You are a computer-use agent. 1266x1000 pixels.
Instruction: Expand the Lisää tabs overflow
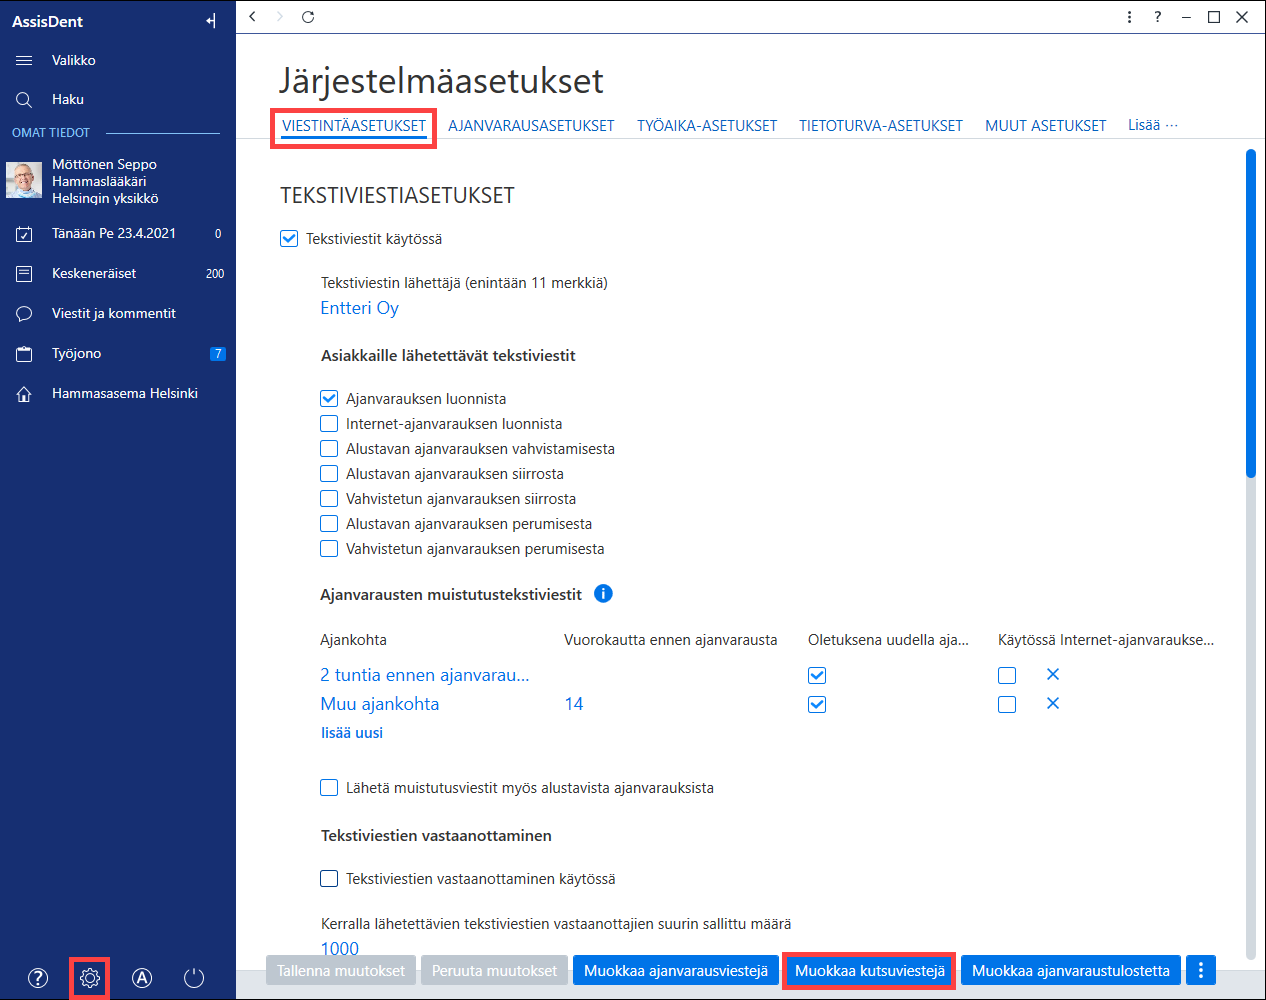pos(1153,125)
